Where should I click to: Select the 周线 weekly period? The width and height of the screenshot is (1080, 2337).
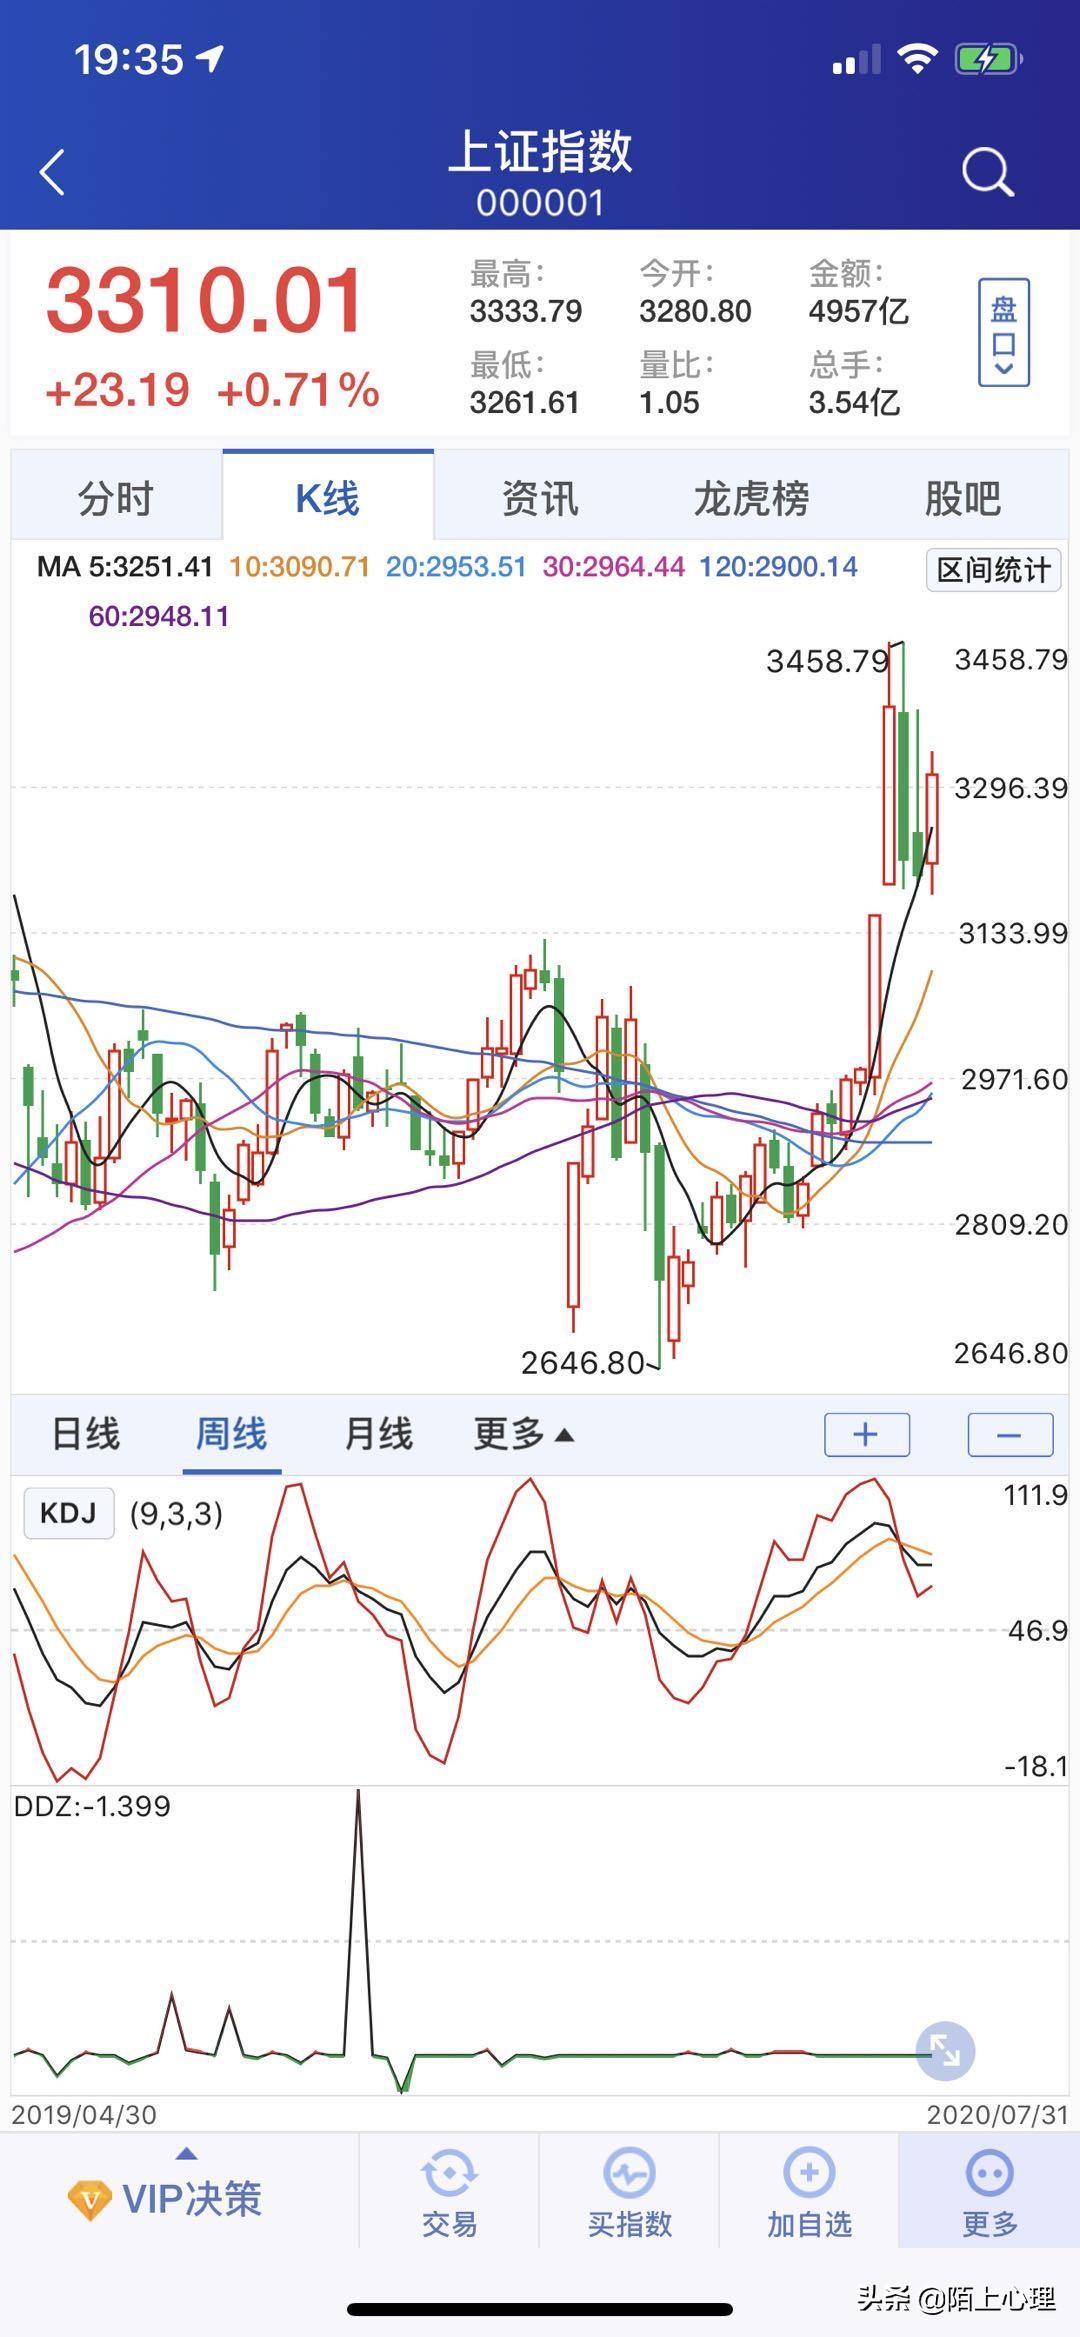pyautogui.click(x=231, y=1434)
